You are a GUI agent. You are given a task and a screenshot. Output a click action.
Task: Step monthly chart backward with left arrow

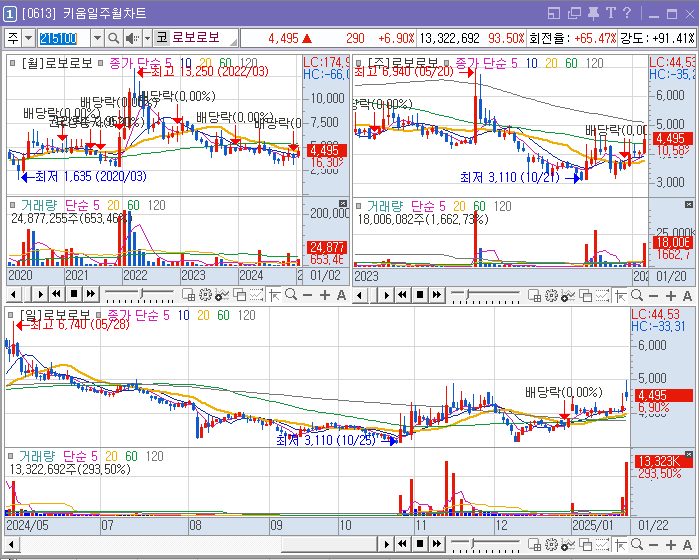(13, 294)
